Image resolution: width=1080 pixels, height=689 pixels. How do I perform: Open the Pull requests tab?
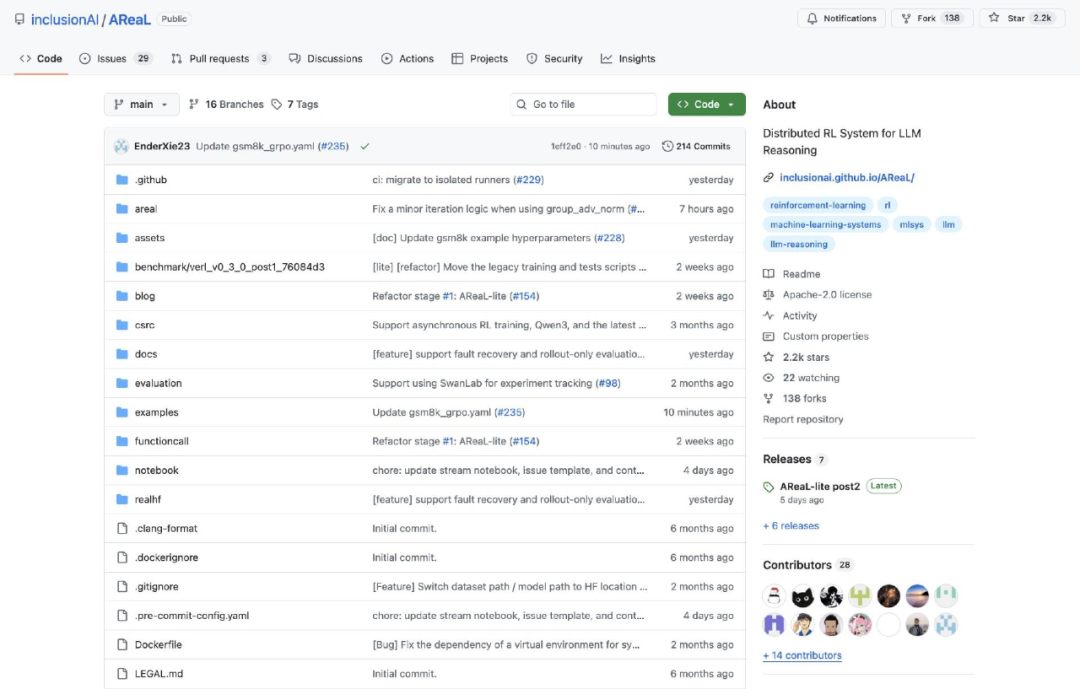220,59
